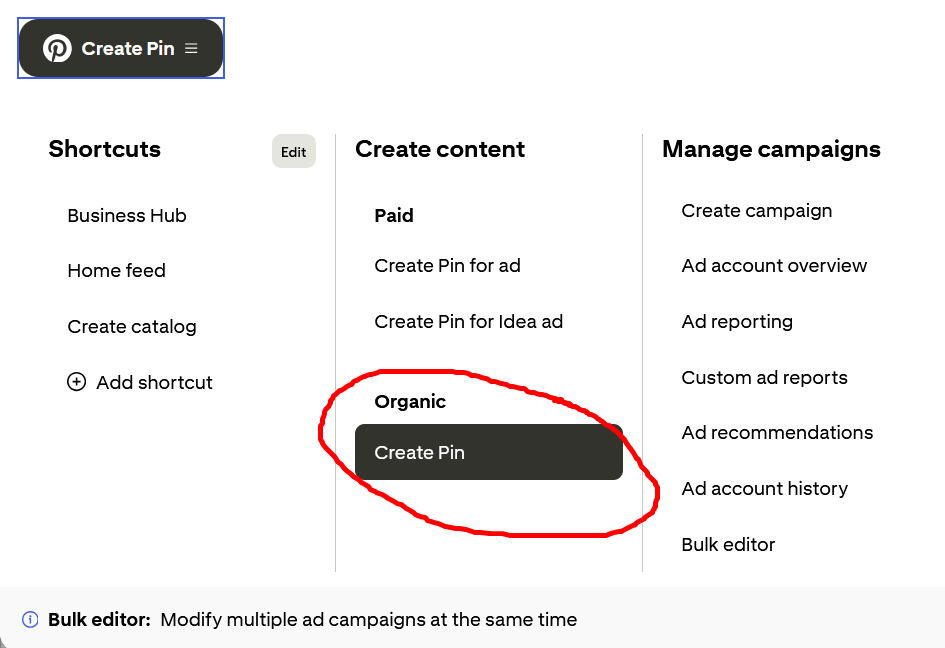Image resolution: width=945 pixels, height=648 pixels.
Task: Open Ad reporting page
Action: [x=737, y=321]
